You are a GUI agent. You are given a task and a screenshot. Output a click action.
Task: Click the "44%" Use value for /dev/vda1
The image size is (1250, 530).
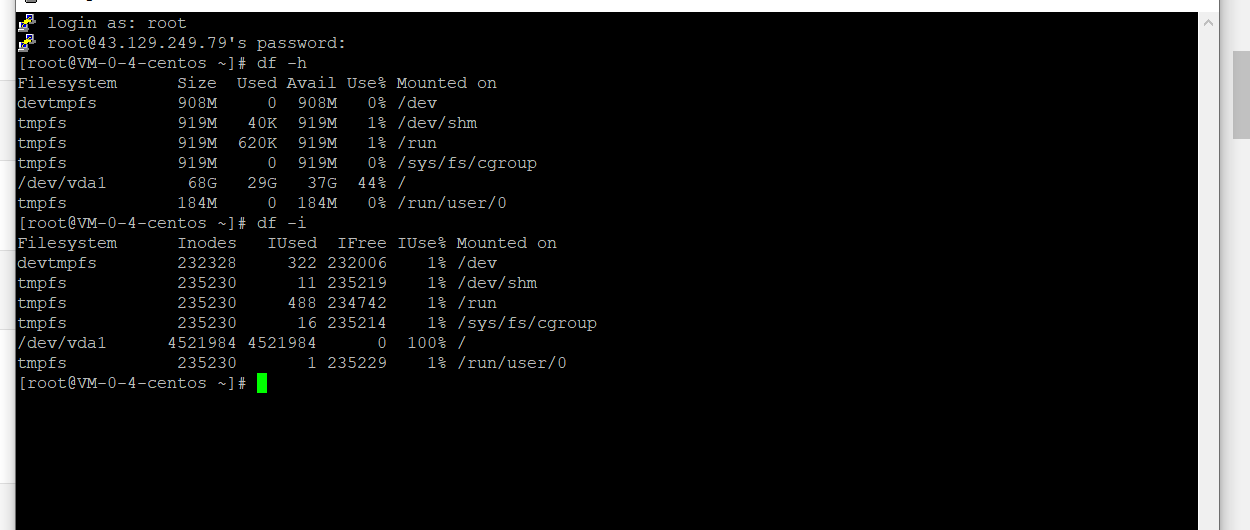click(x=372, y=183)
